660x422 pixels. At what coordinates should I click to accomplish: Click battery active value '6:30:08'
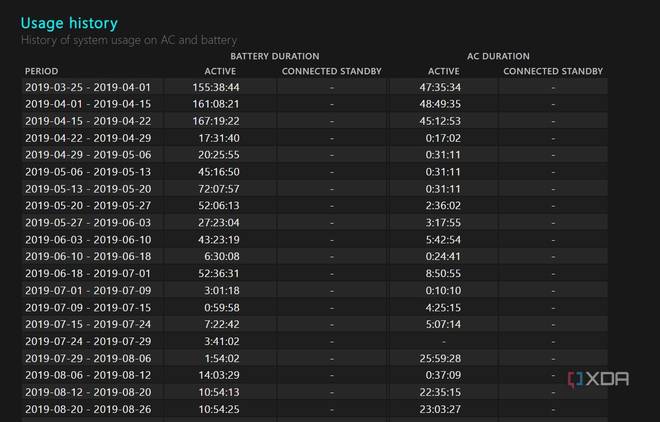(x=222, y=256)
